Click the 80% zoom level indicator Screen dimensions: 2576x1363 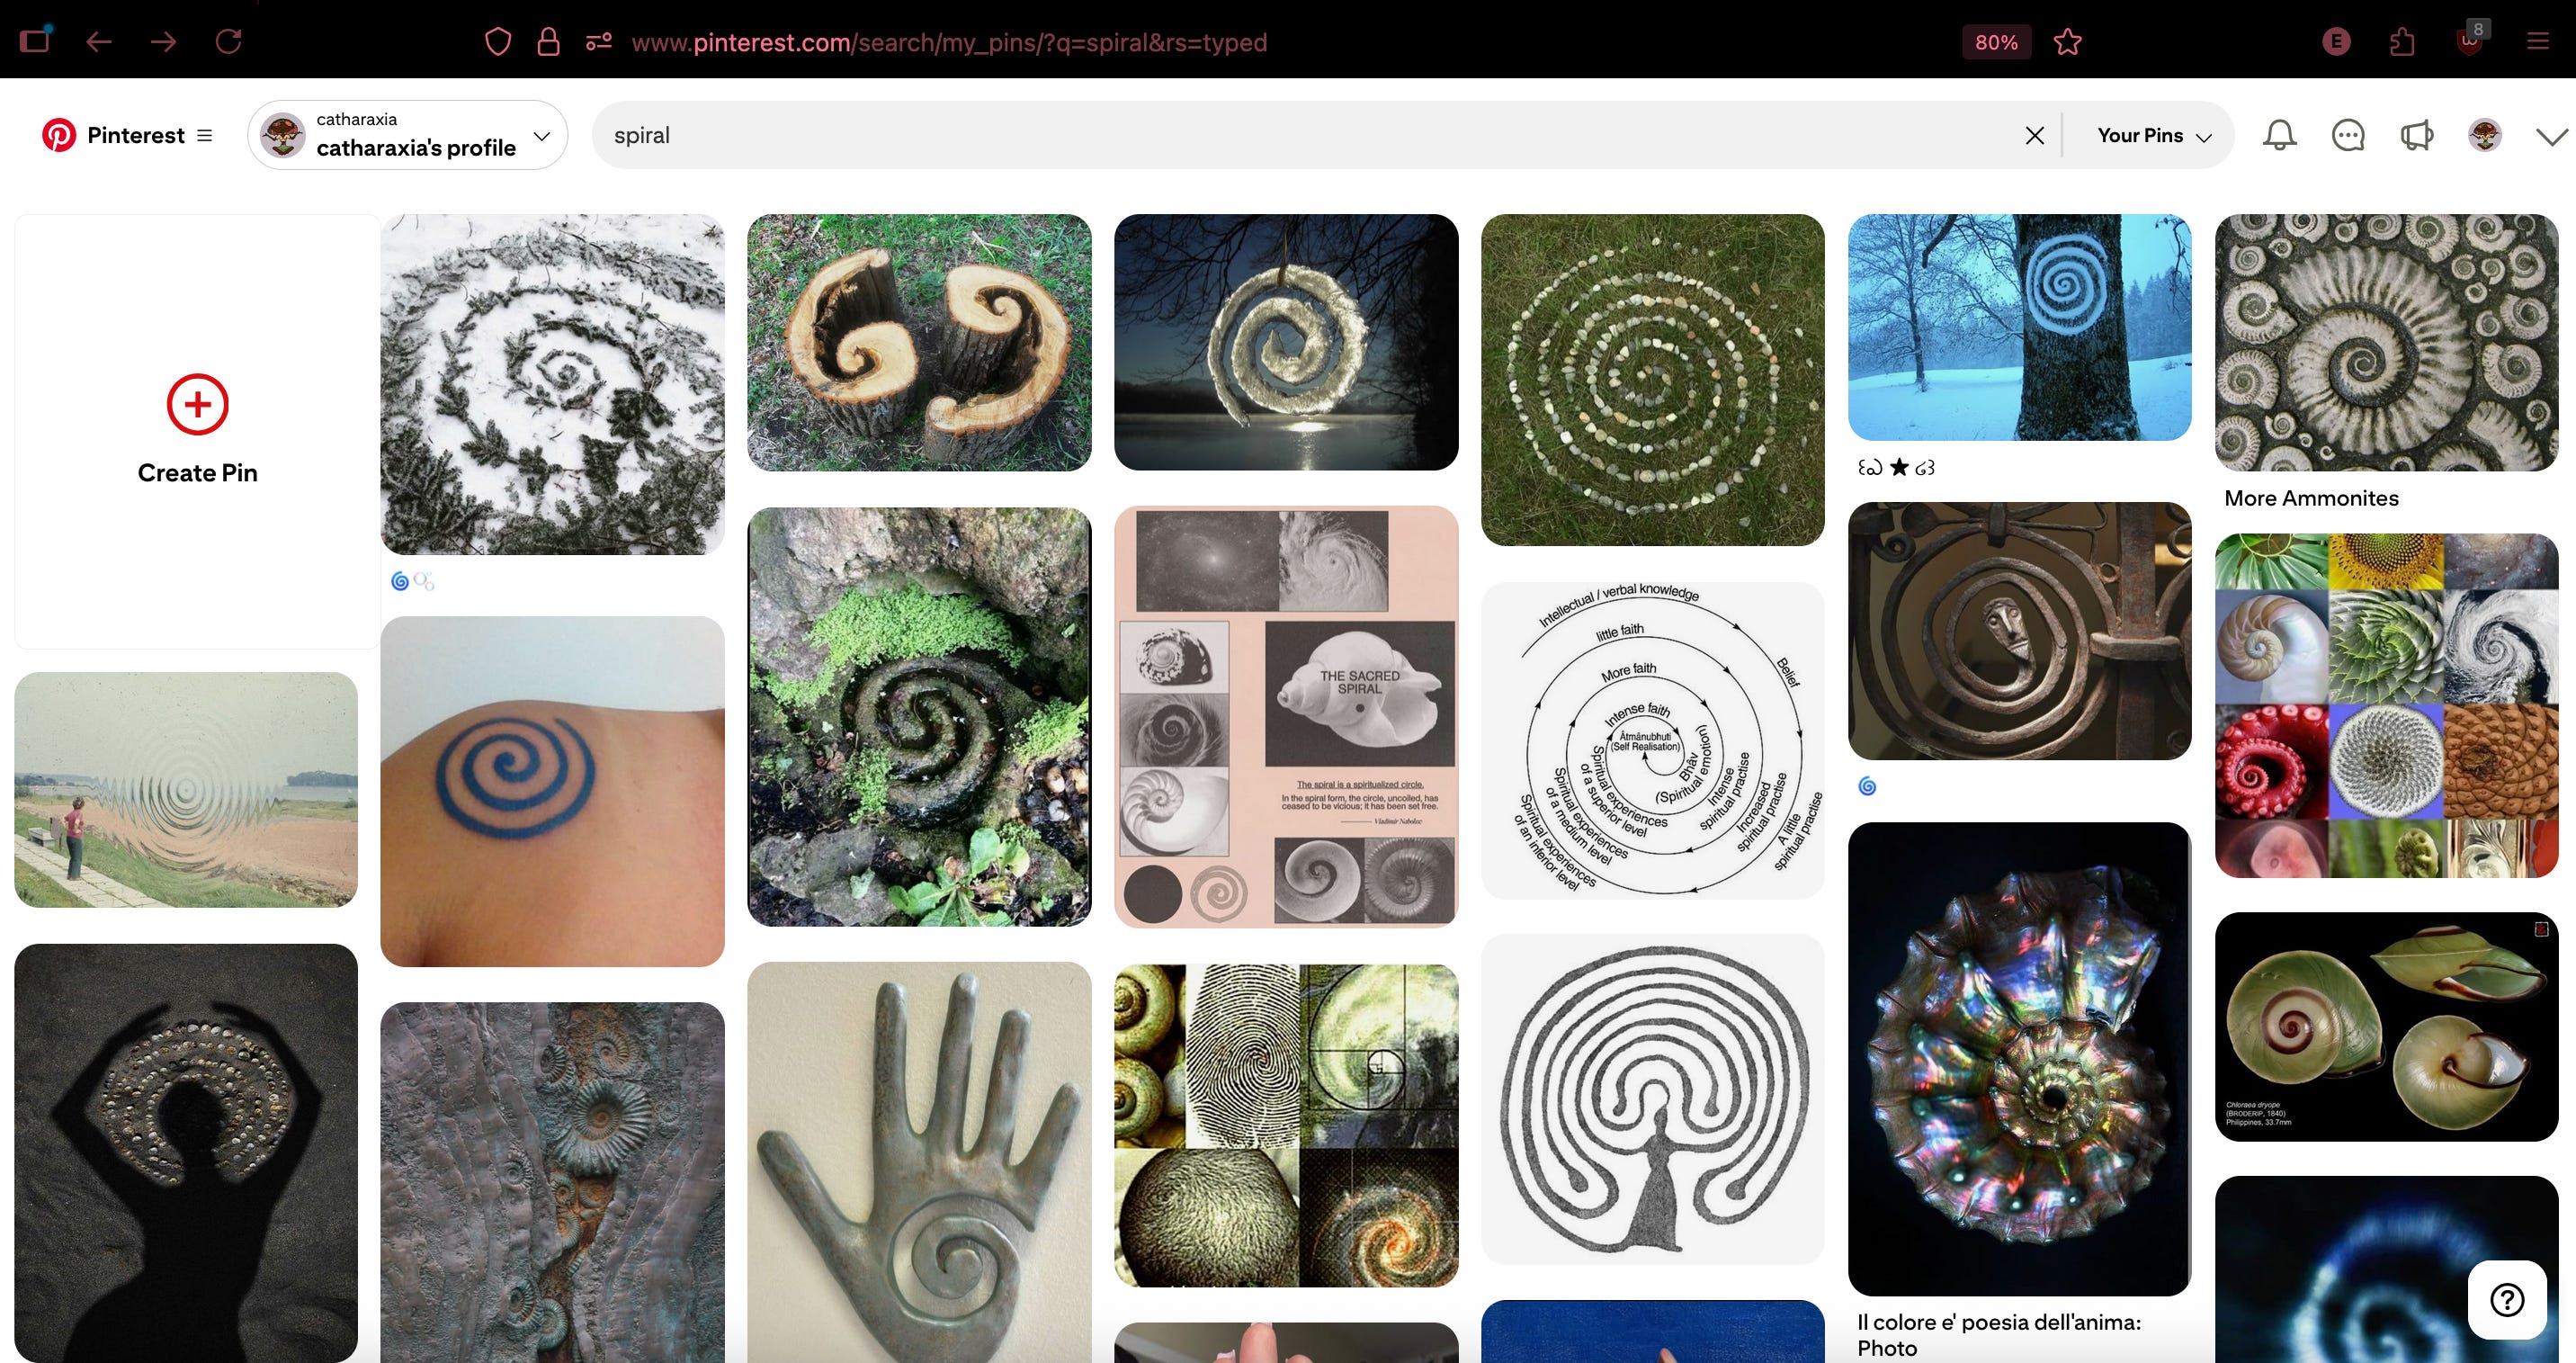coord(1996,42)
